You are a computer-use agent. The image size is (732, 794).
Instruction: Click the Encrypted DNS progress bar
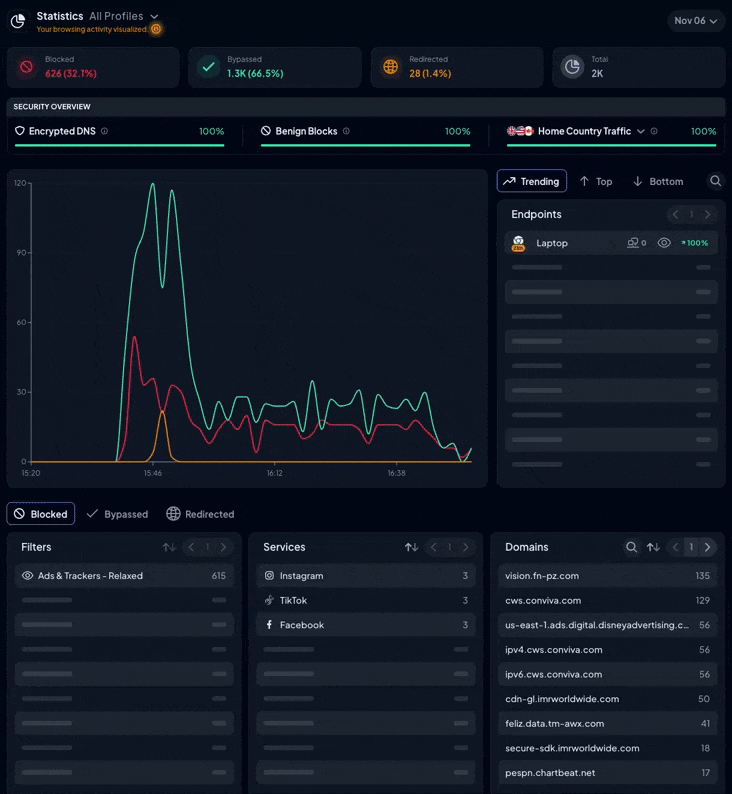click(120, 145)
